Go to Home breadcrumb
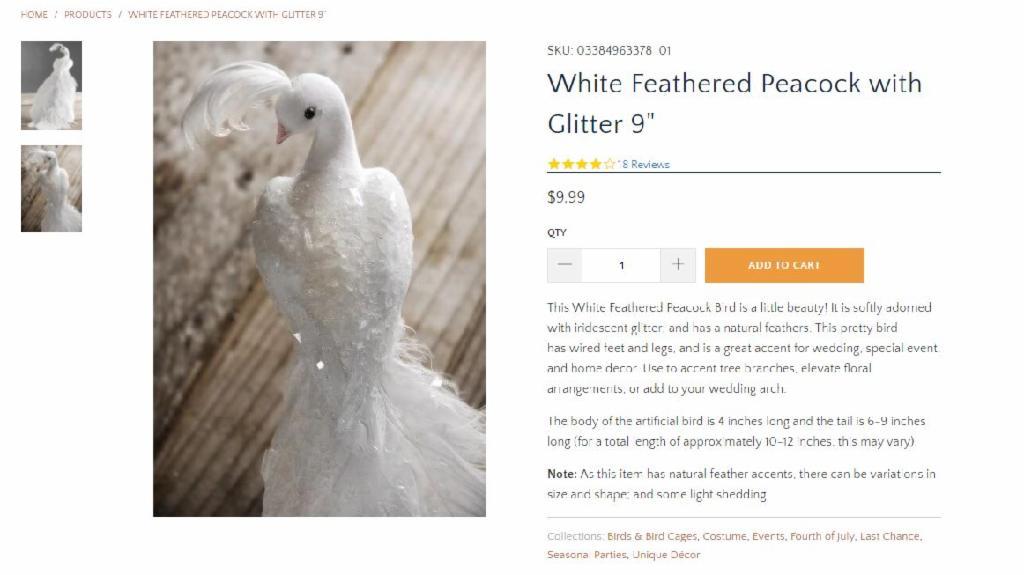 [34, 14]
